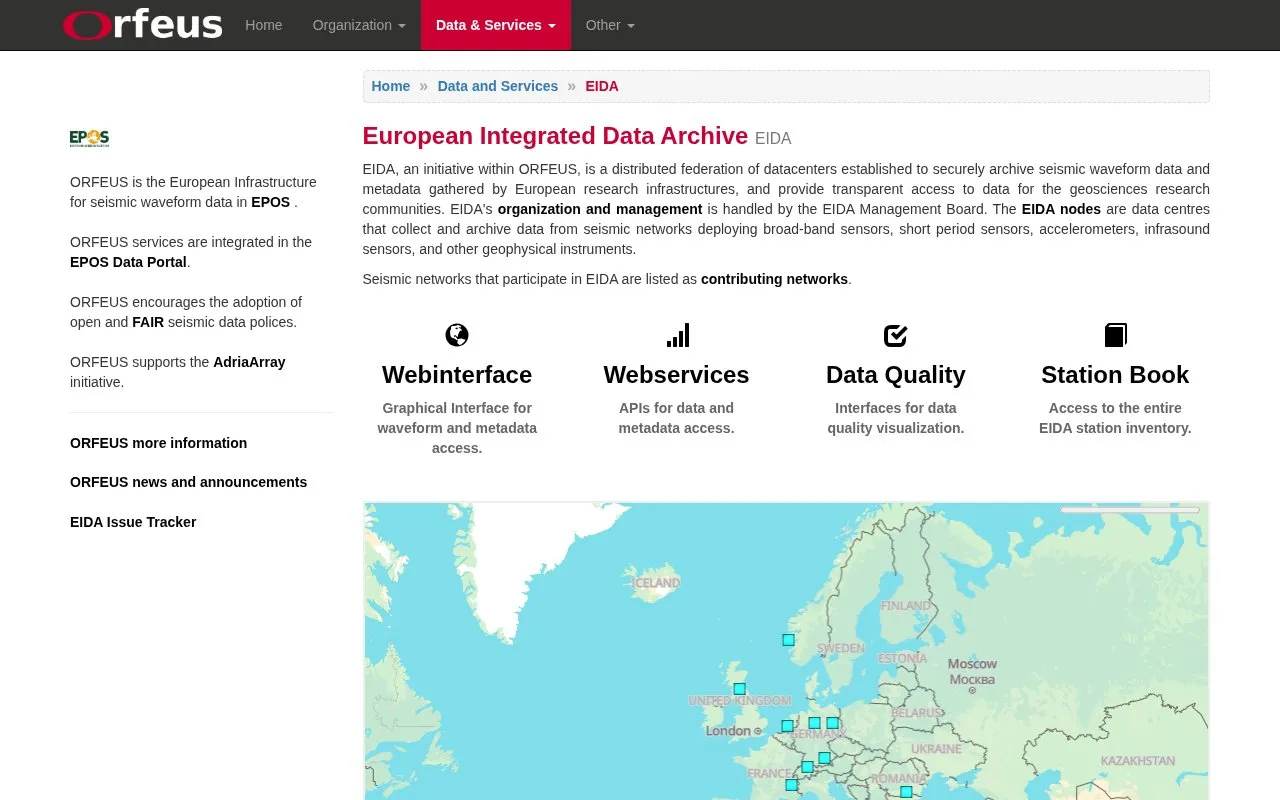Click the FAIR link in the sidebar
1280x800 pixels.
[x=148, y=322]
